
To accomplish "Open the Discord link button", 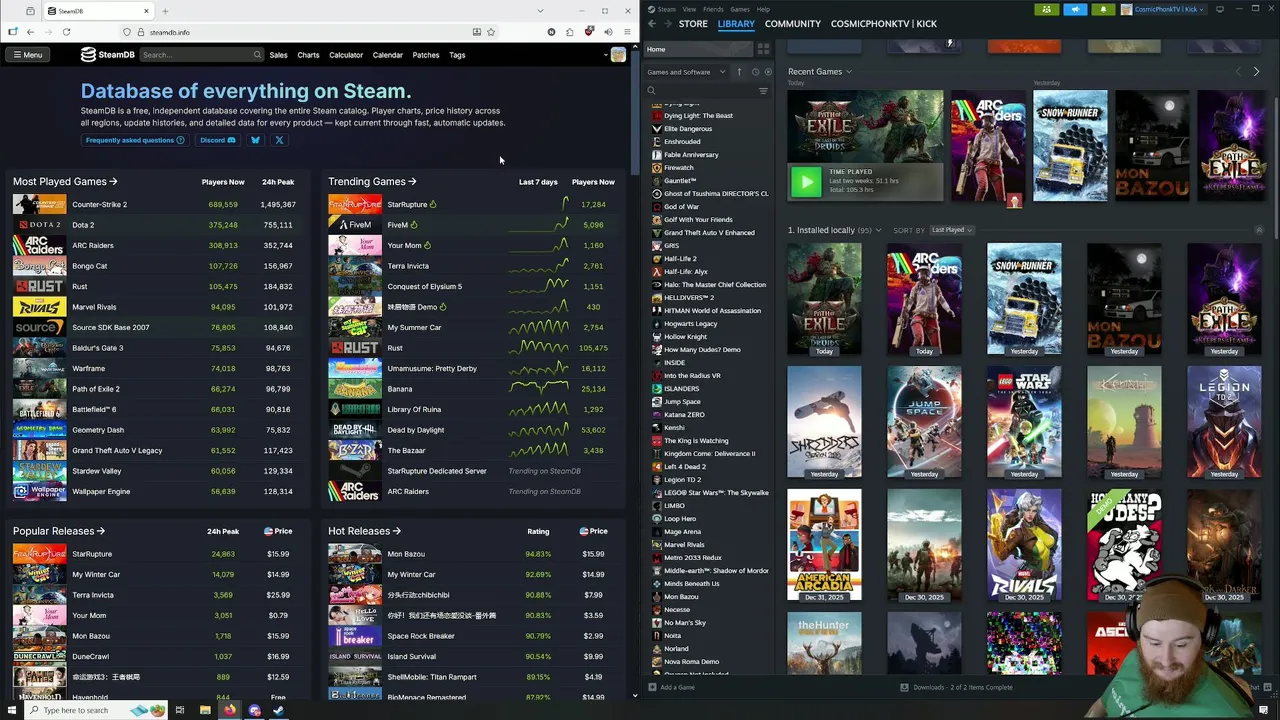I will tap(218, 140).
